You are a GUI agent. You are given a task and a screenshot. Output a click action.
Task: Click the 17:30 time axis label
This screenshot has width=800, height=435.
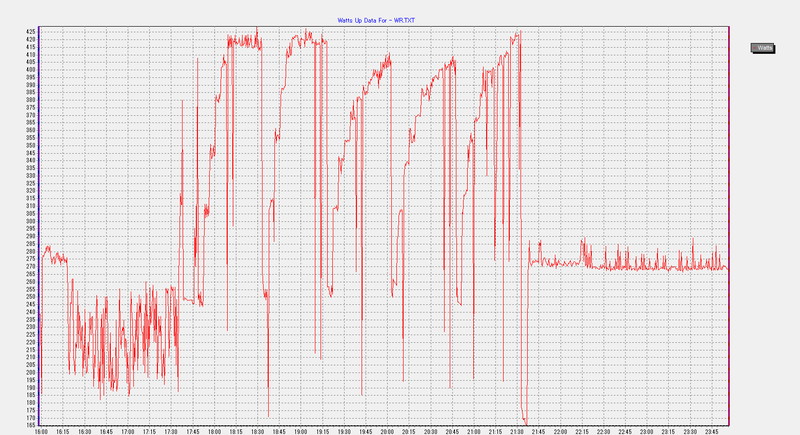tap(171, 431)
